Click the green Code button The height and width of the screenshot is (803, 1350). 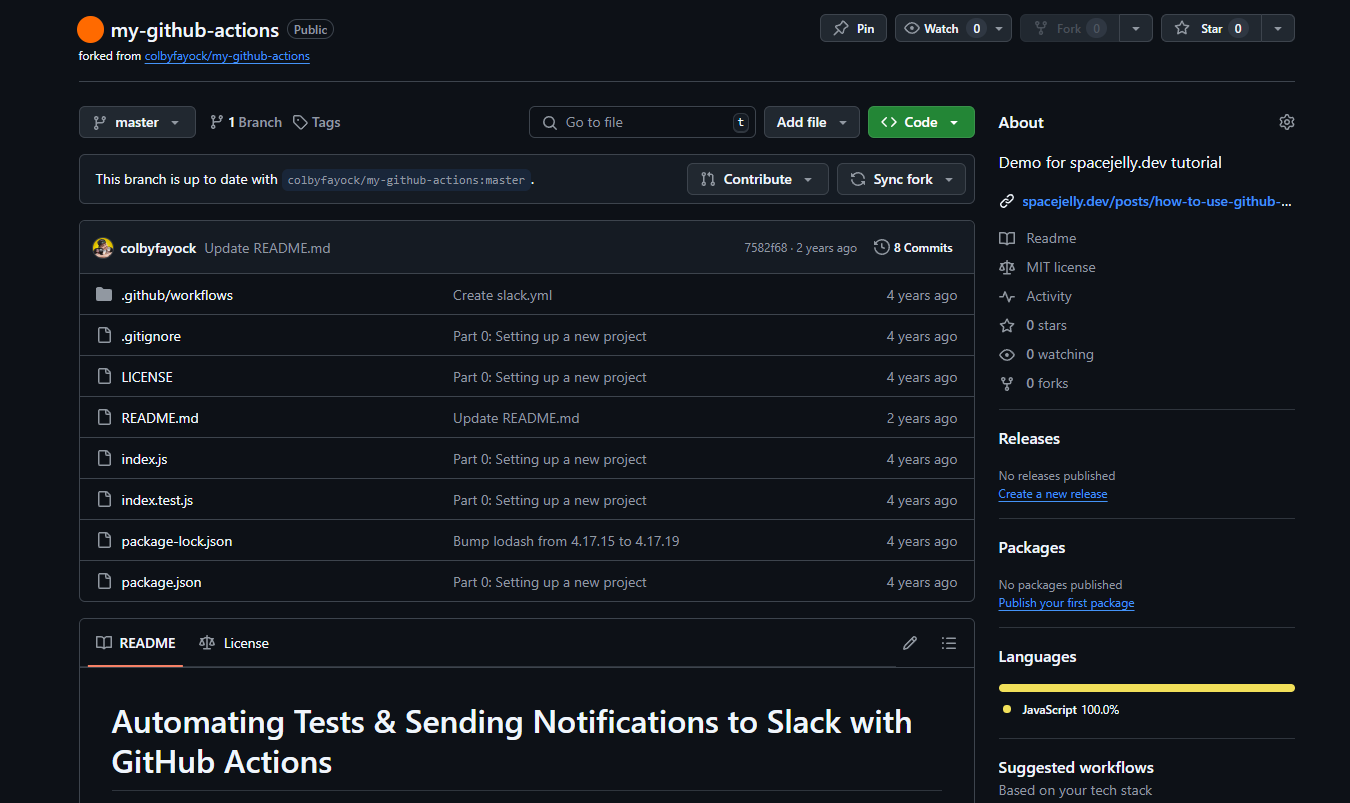point(920,122)
